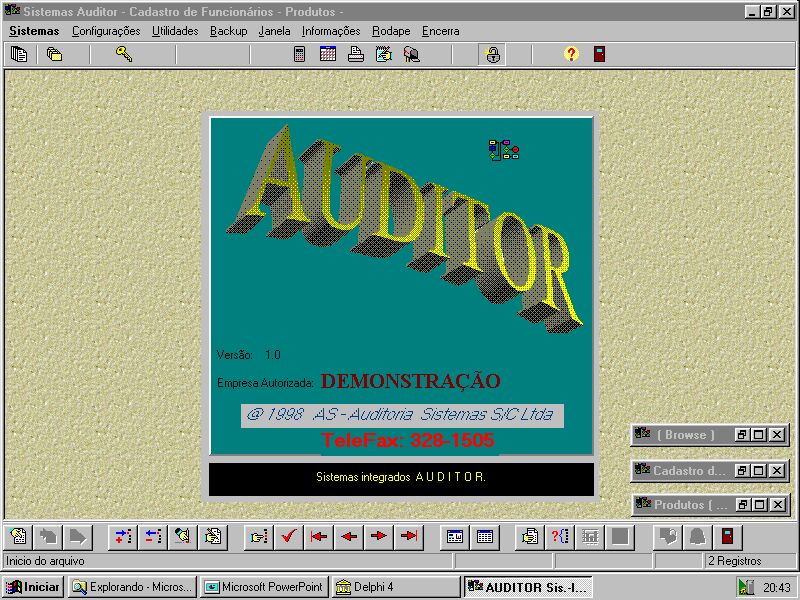Open the Backup menu
Screen dimensions: 800x600
tap(228, 31)
